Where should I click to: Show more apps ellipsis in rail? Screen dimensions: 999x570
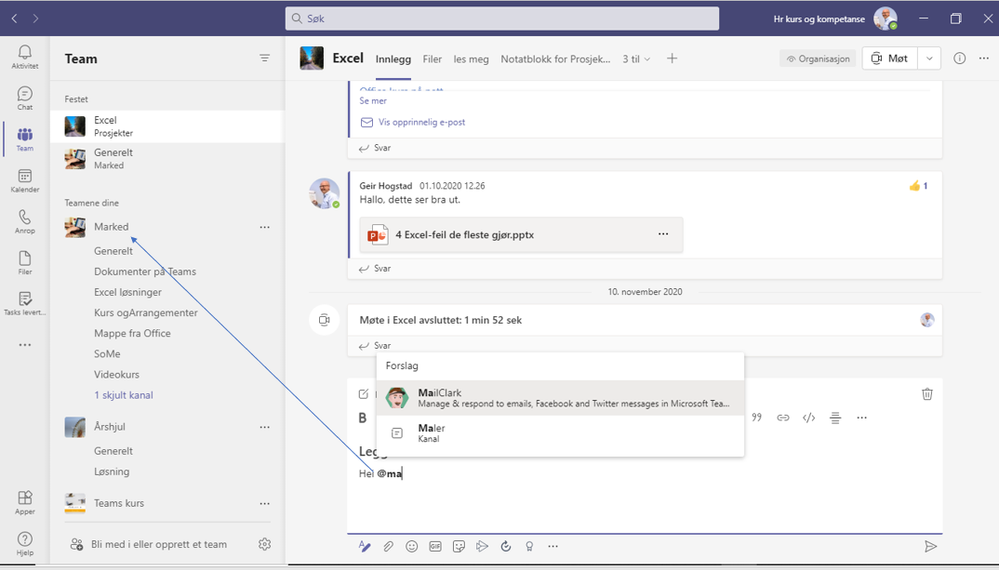pos(25,345)
